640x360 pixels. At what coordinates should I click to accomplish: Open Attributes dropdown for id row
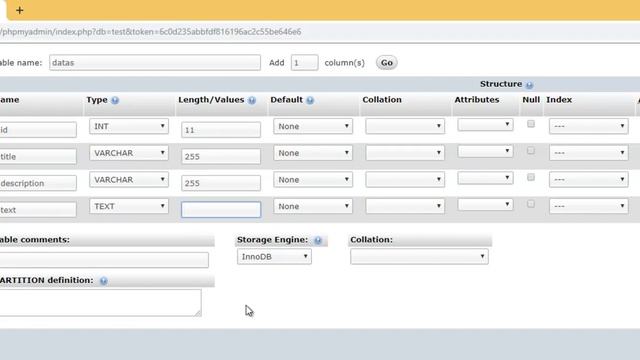pyautogui.click(x=485, y=124)
